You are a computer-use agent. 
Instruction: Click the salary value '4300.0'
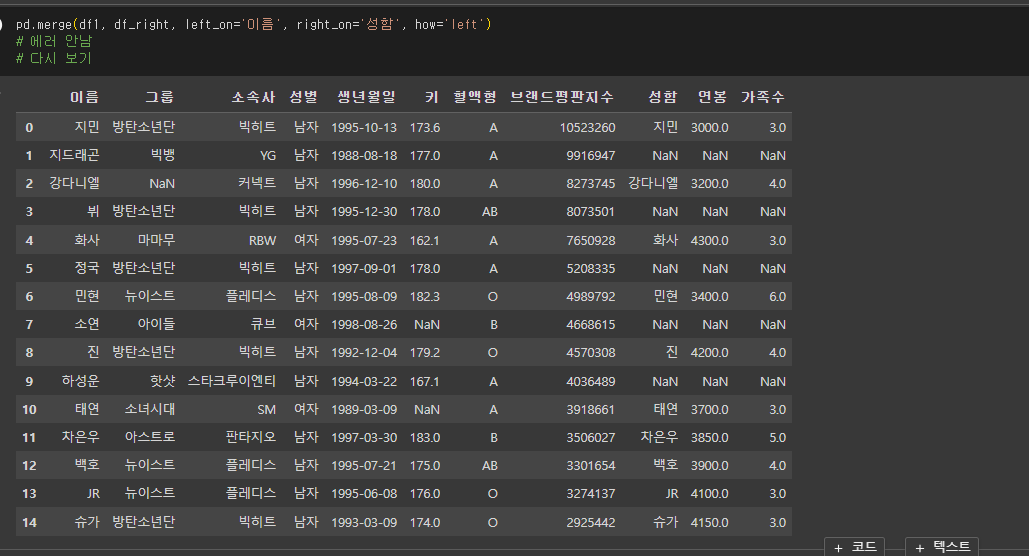[709, 240]
